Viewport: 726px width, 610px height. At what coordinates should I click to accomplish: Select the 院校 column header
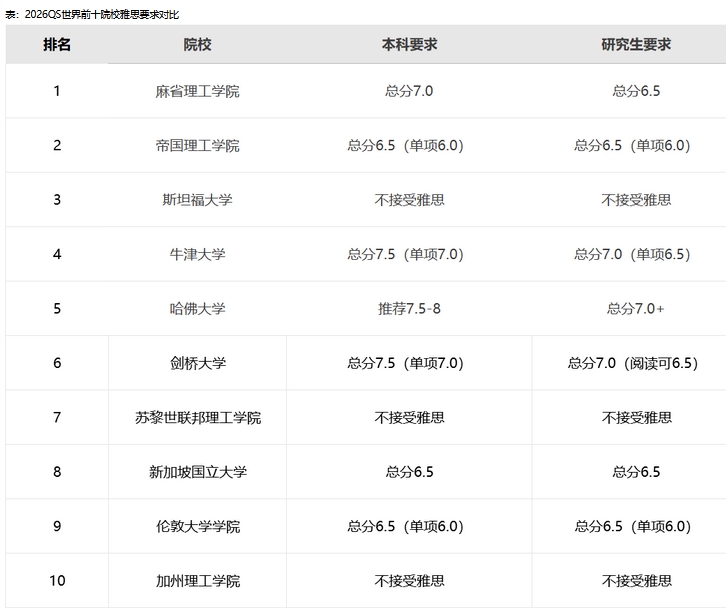point(198,44)
